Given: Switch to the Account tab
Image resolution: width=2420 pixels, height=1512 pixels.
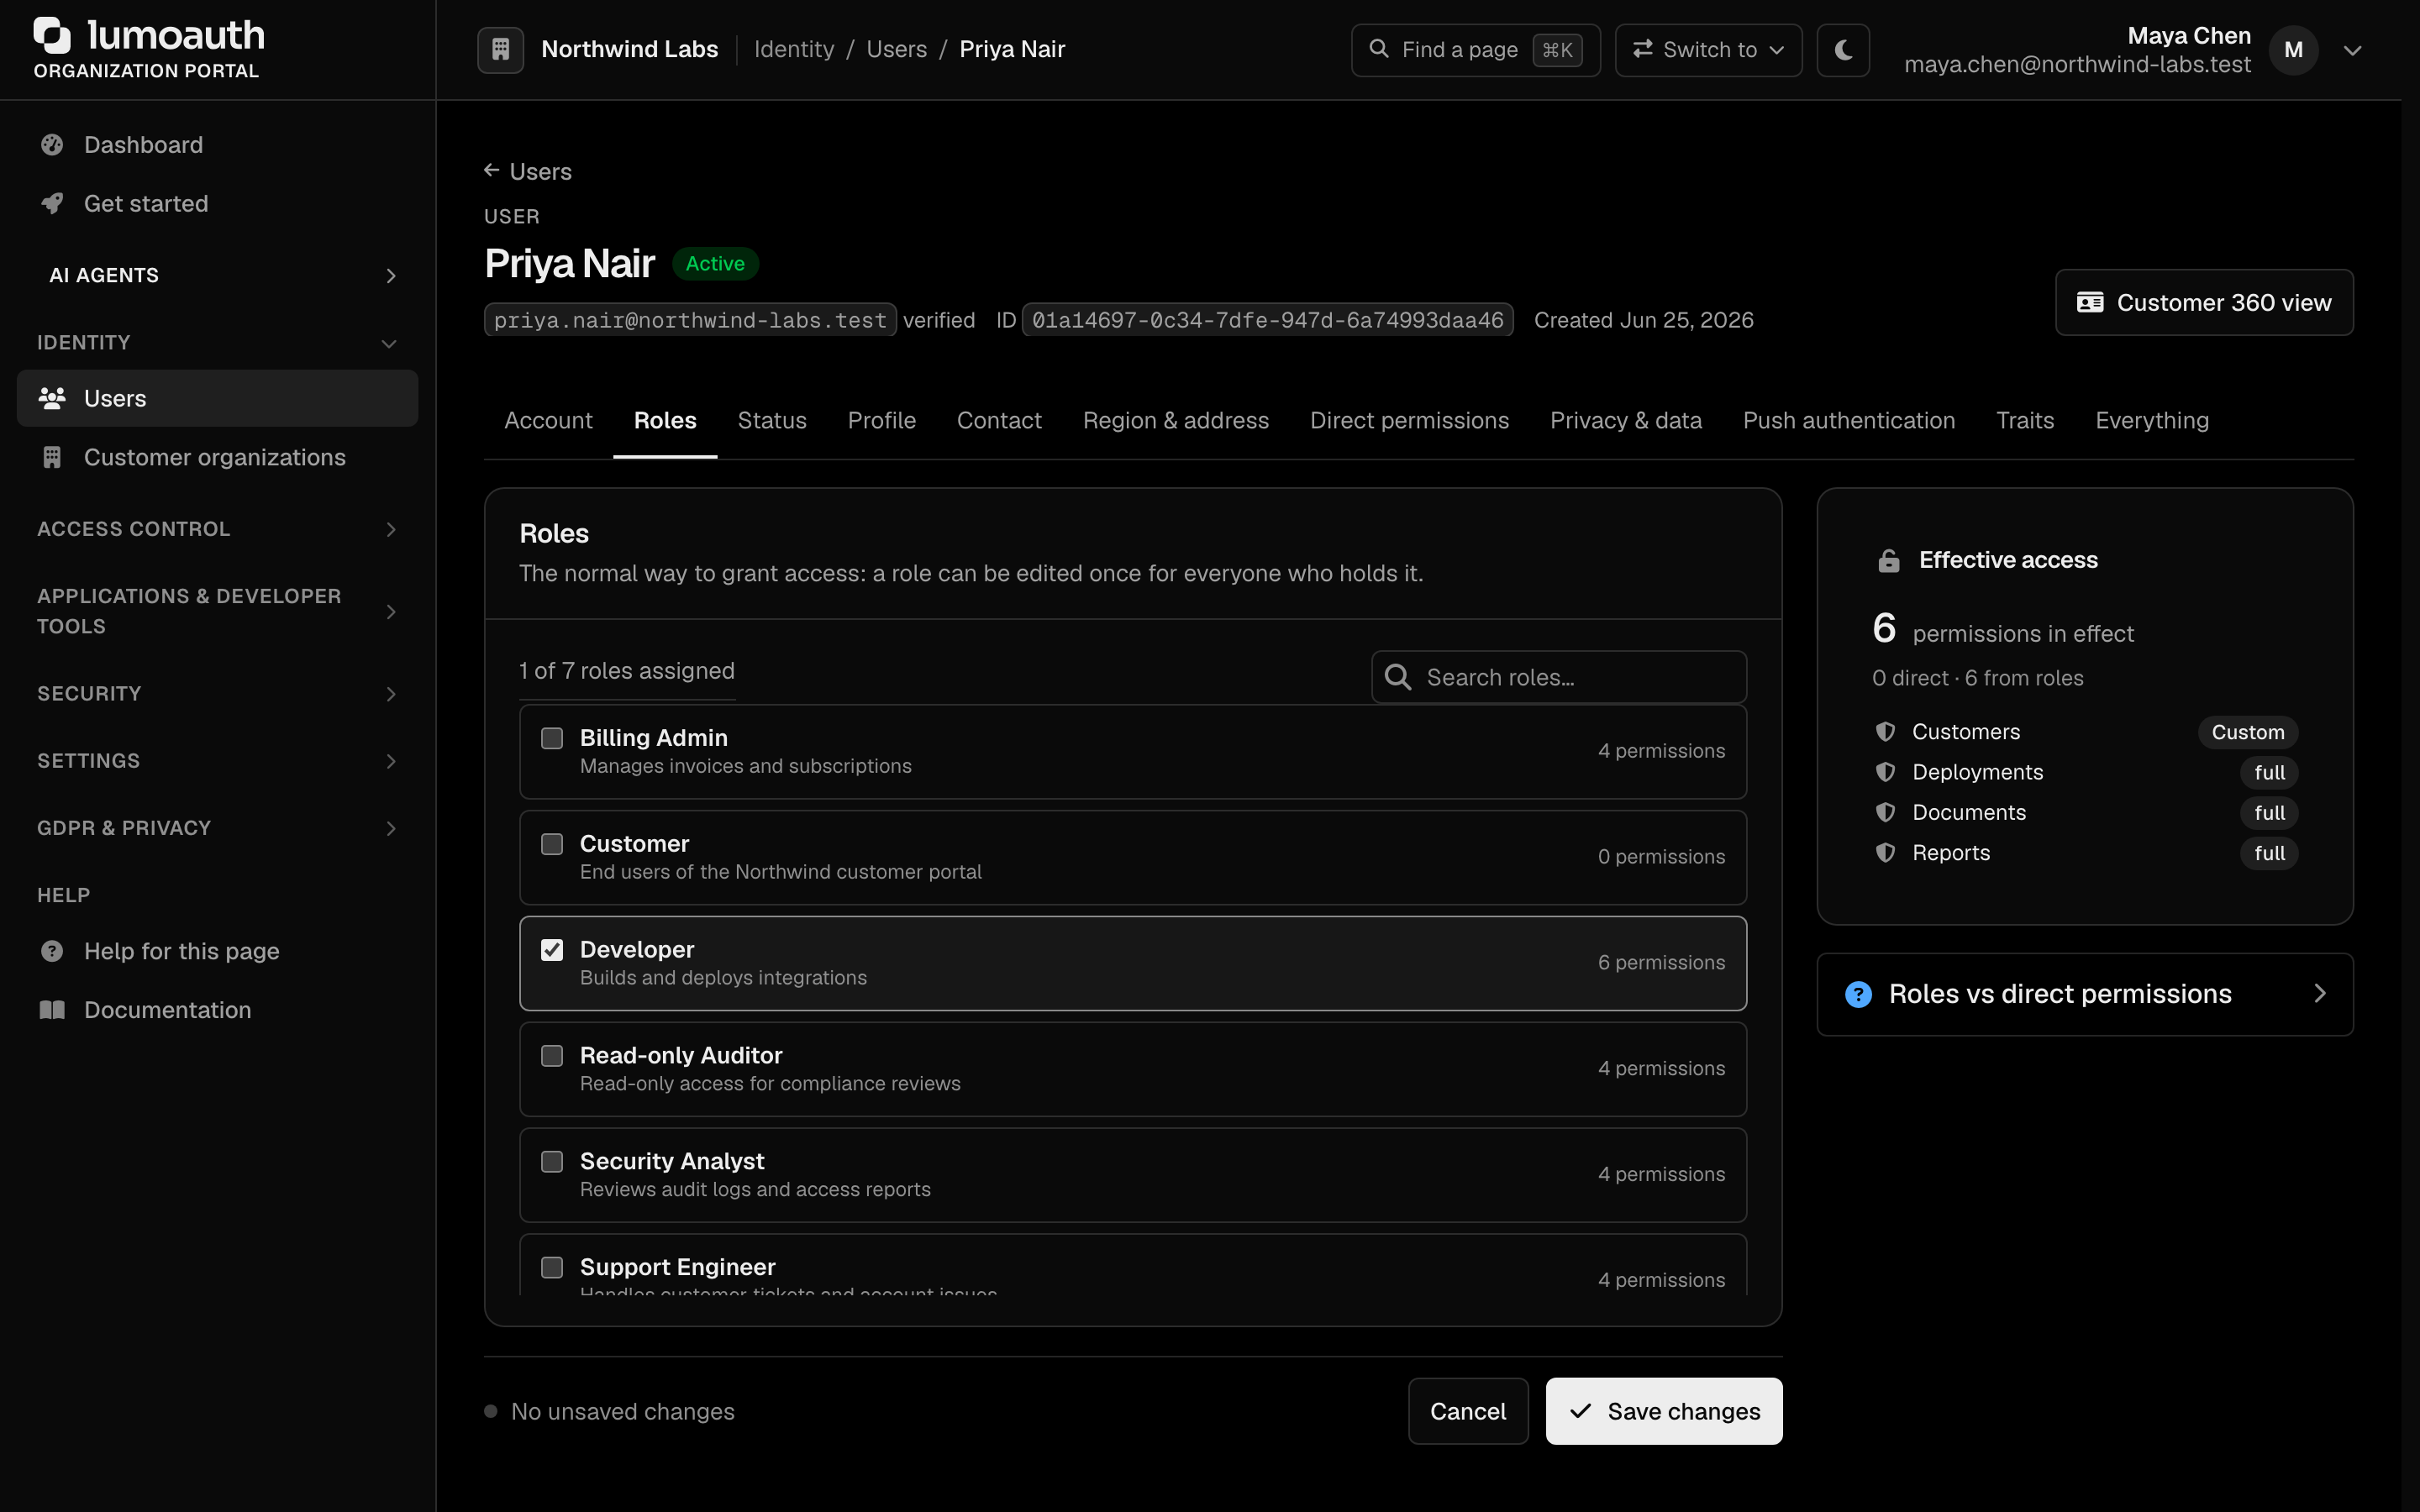Looking at the screenshot, I should (x=548, y=421).
